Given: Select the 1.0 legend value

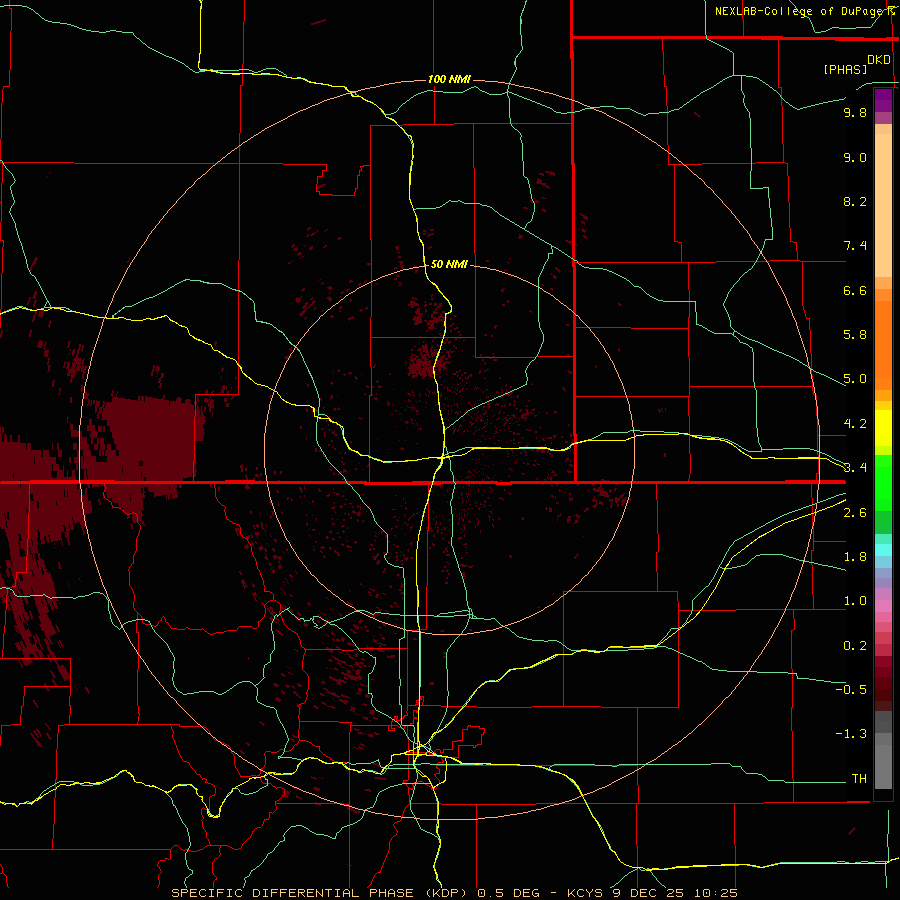Looking at the screenshot, I should (x=855, y=601).
